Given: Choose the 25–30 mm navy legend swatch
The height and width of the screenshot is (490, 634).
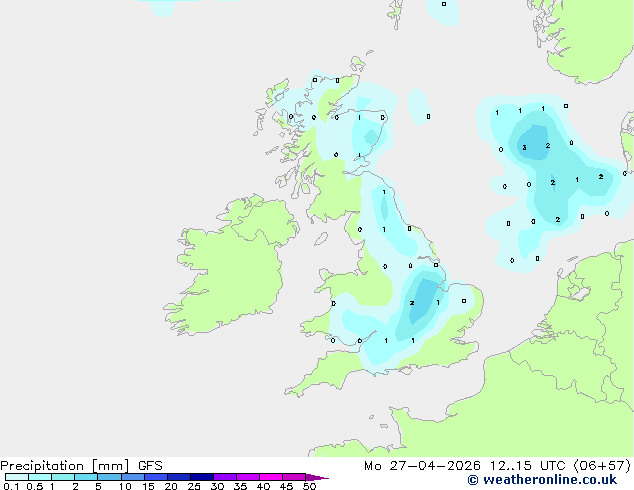Looking at the screenshot, I should click(202, 477).
